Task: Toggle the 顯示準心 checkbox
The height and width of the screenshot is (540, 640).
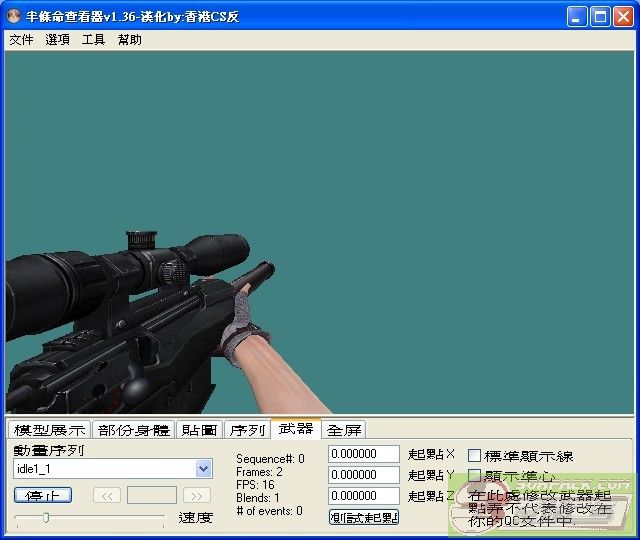Action: tap(475, 476)
